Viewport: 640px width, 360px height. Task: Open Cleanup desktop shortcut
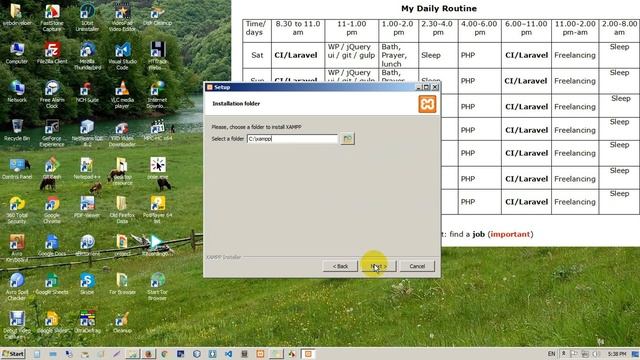[122, 322]
